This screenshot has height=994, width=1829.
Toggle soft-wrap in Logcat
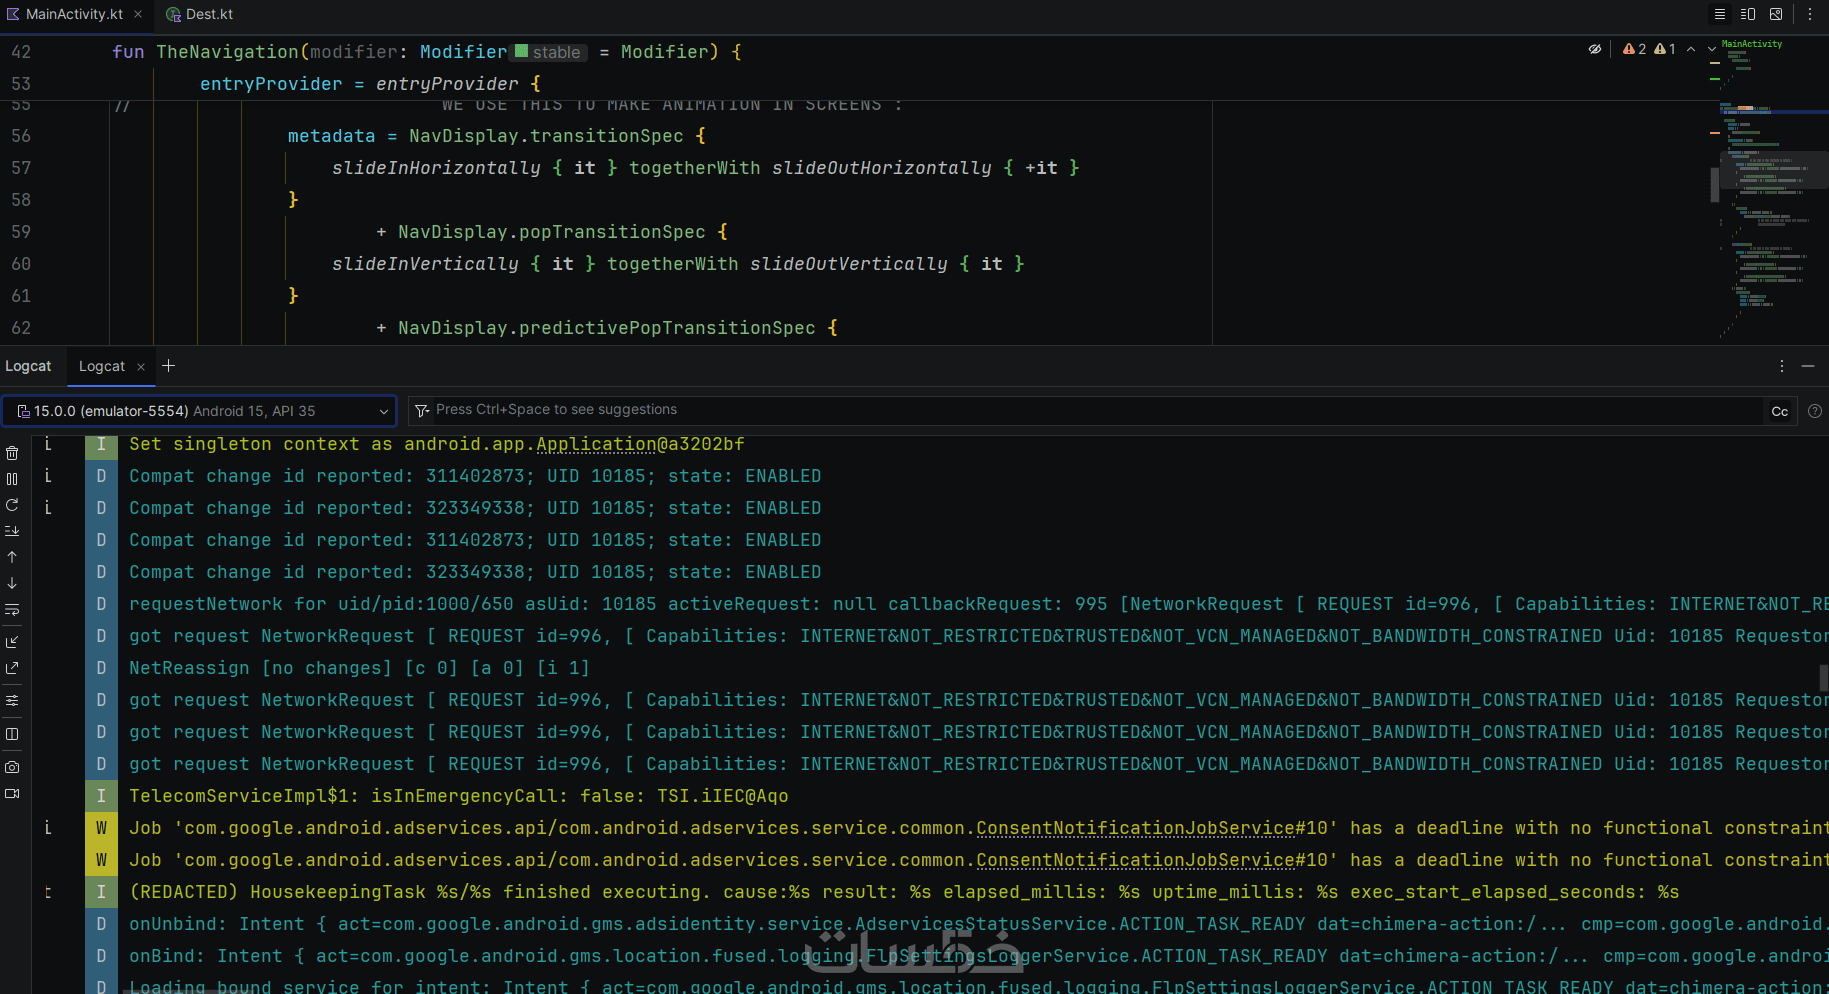pos(12,610)
